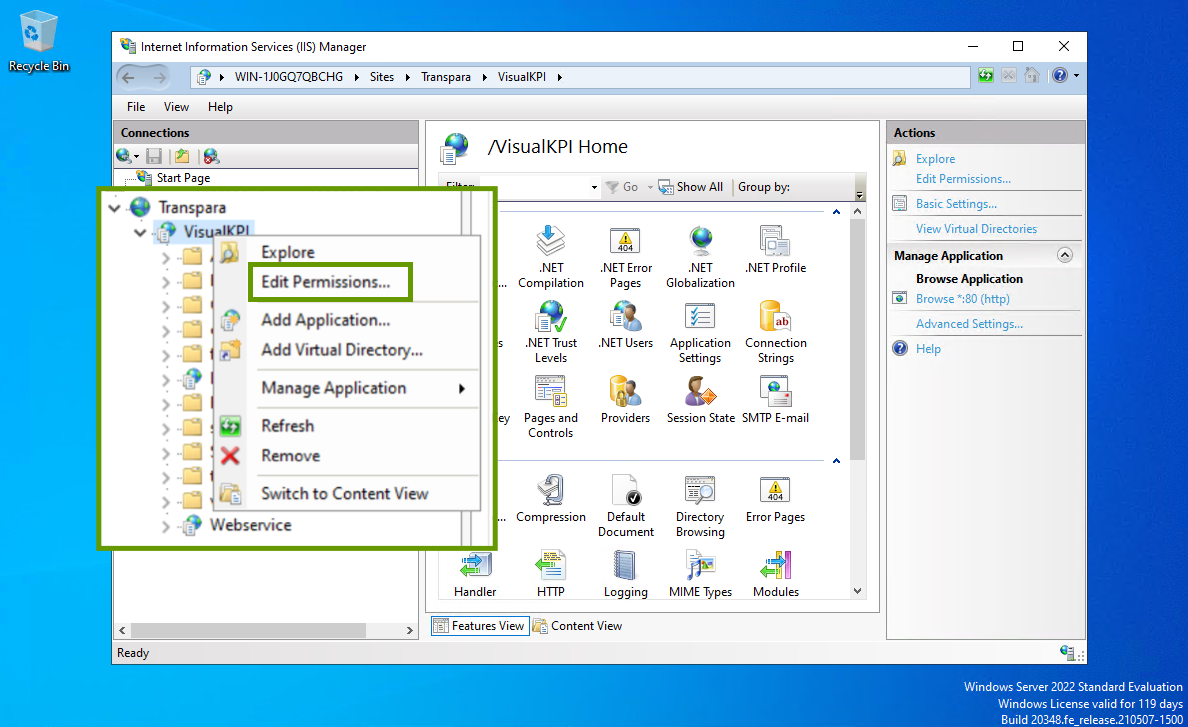Click the Browse *:80 (http) link
This screenshot has height=727, width=1188.
pos(962,299)
